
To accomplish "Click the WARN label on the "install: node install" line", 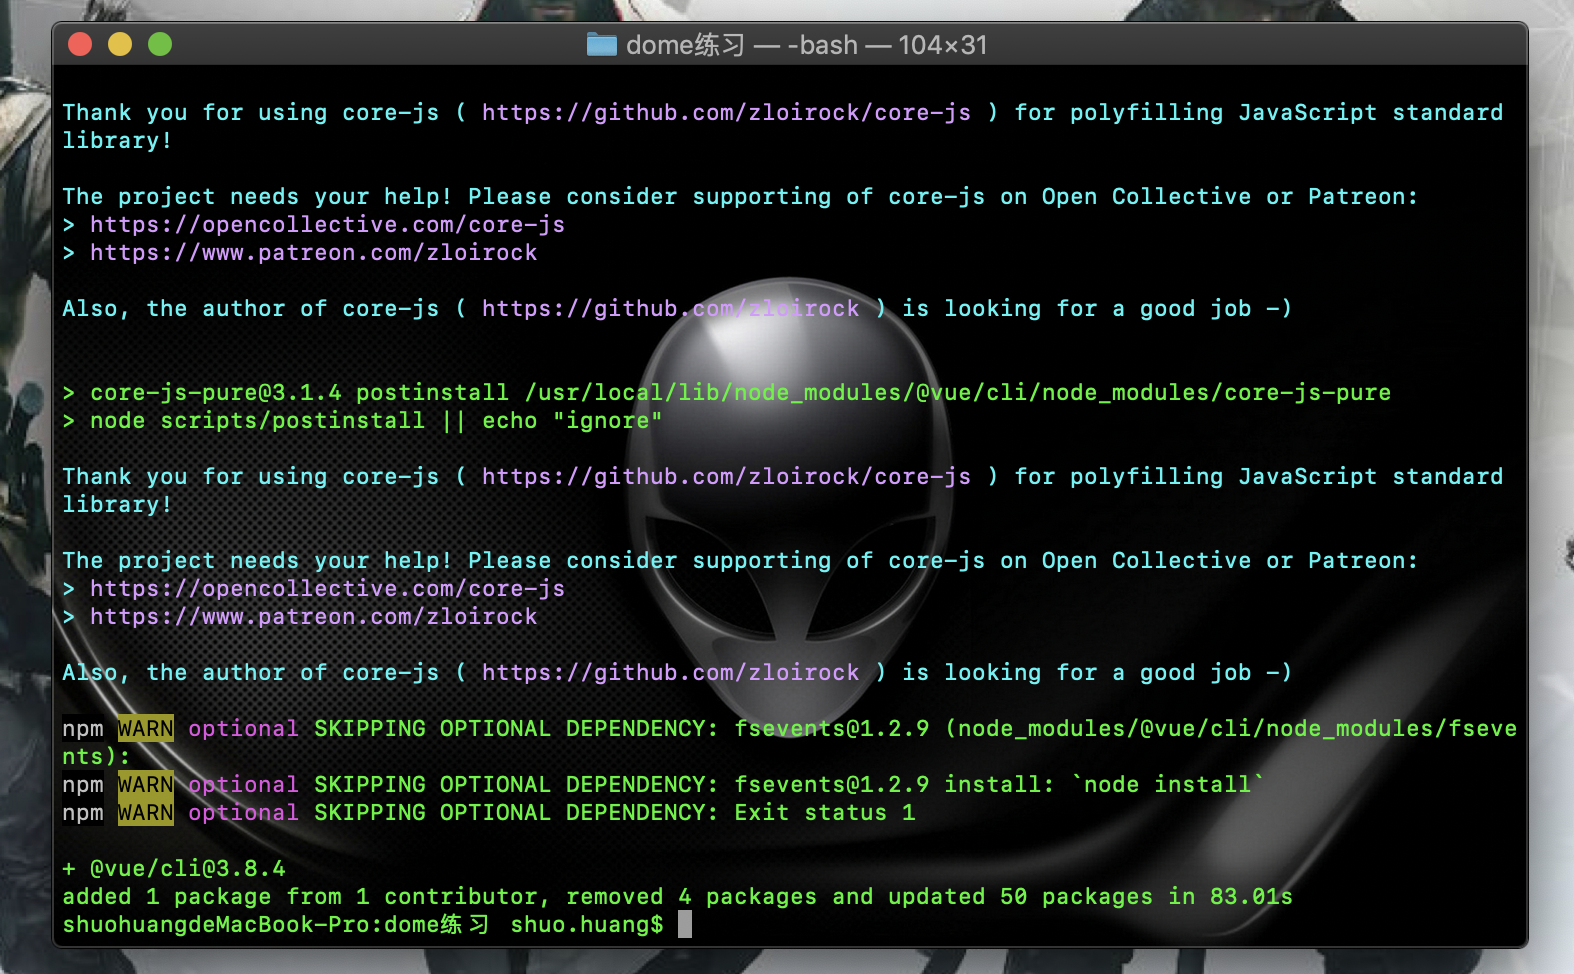I will [x=146, y=784].
